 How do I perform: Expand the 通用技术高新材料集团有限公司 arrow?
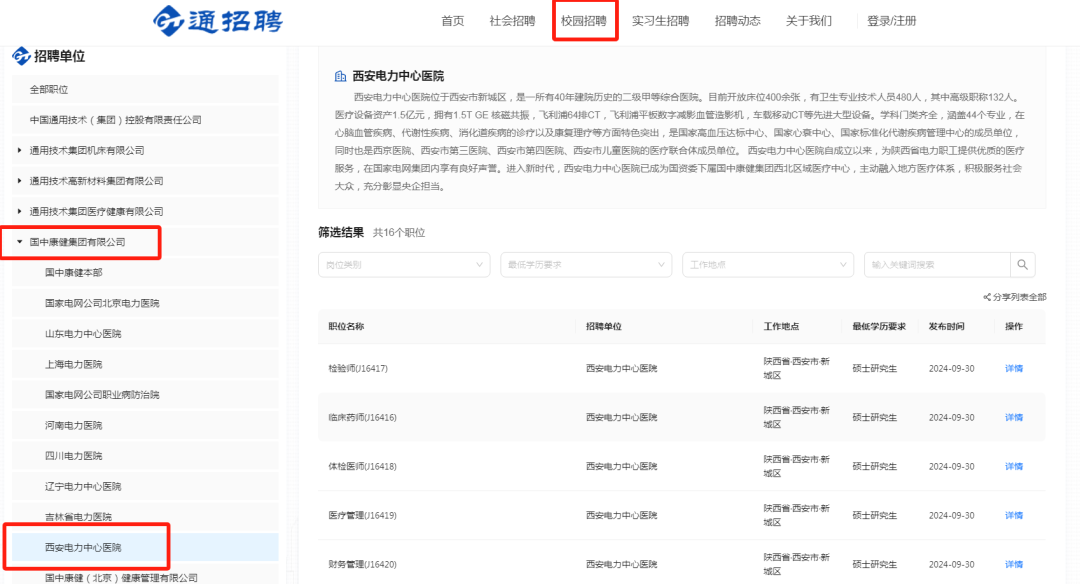tap(19, 181)
